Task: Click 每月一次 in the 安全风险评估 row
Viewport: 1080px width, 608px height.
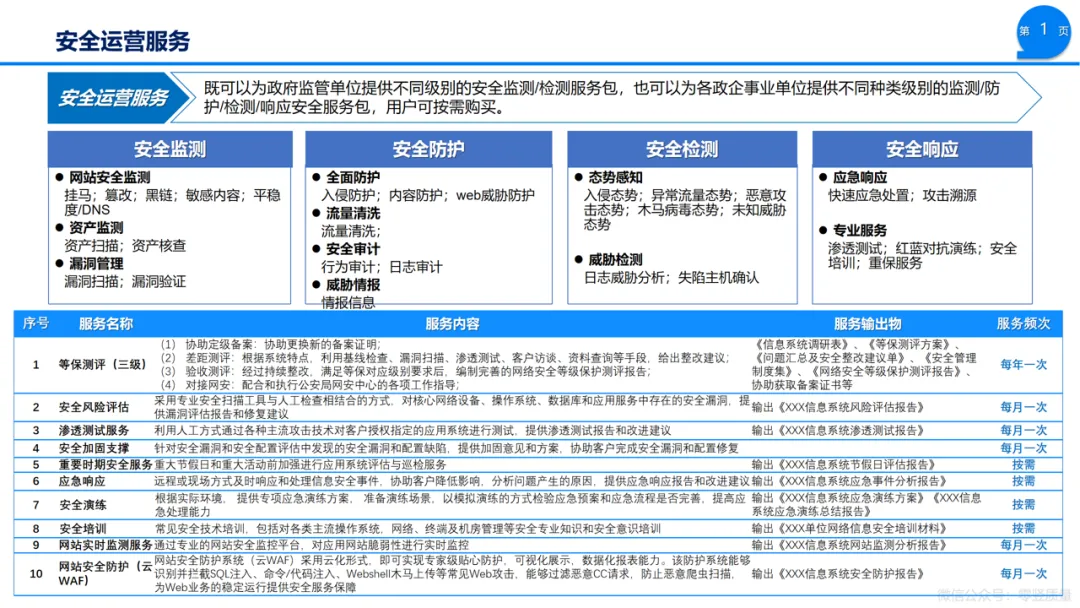Action: click(x=1024, y=408)
